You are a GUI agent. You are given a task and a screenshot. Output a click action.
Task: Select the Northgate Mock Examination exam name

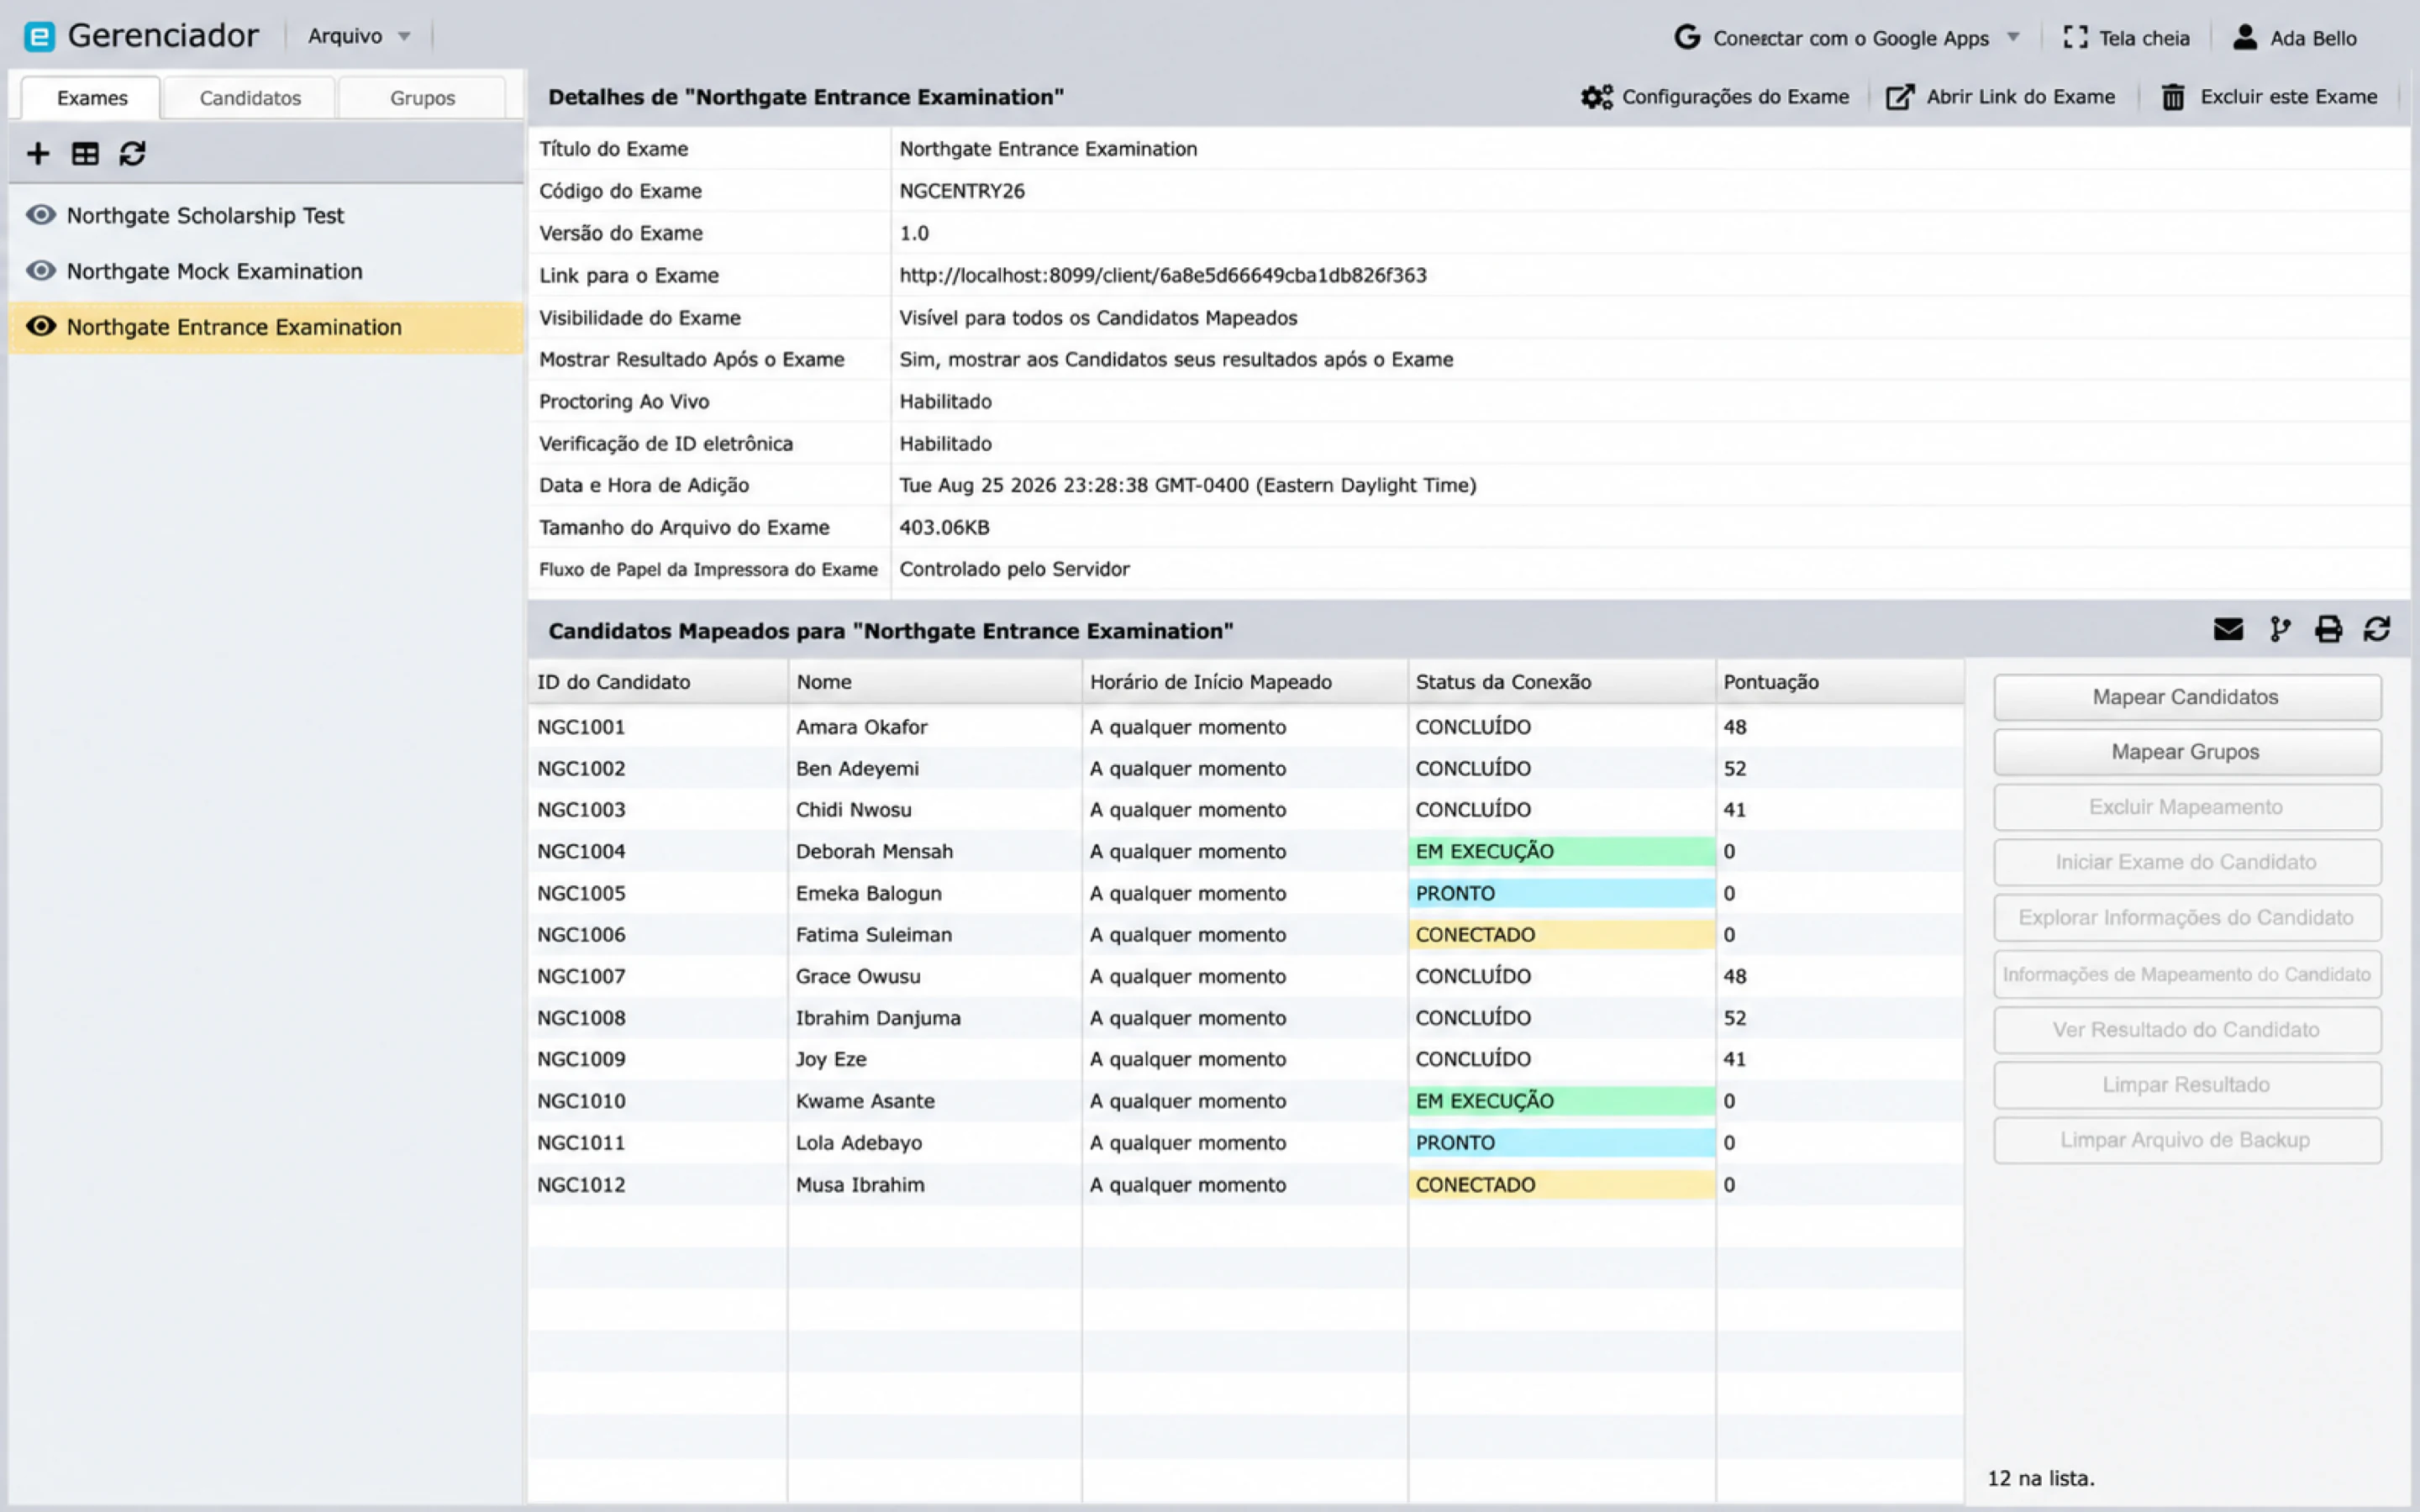[x=215, y=271]
